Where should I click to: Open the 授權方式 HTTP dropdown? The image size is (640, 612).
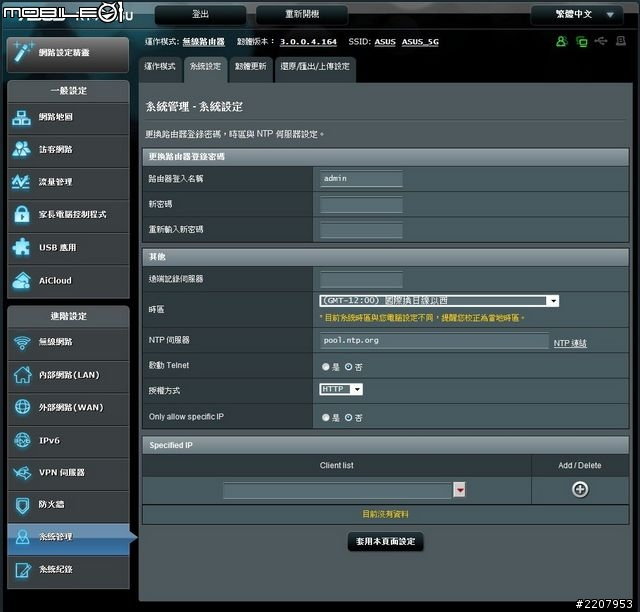coord(341,390)
